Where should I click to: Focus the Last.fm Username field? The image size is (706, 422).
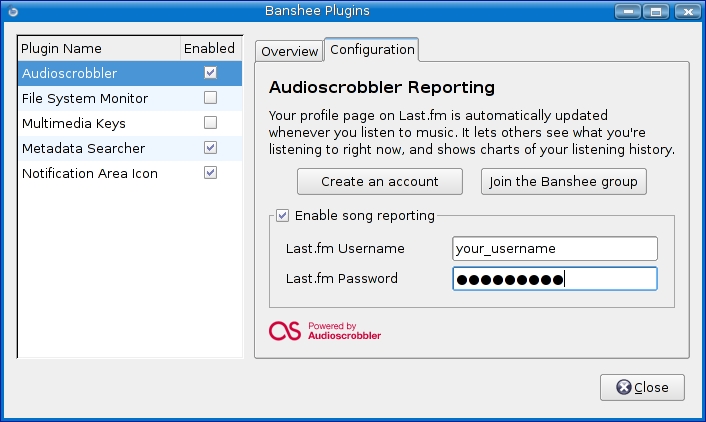554,248
